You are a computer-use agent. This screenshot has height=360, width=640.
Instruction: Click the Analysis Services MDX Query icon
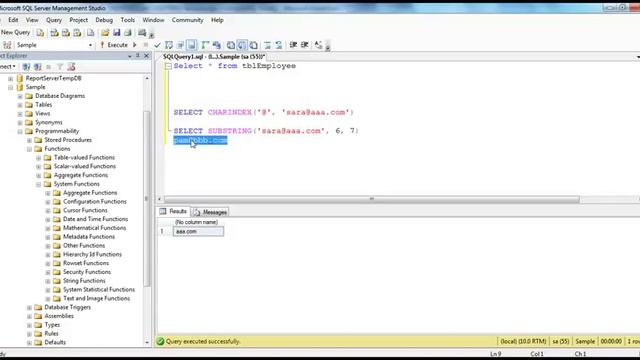[54, 33]
